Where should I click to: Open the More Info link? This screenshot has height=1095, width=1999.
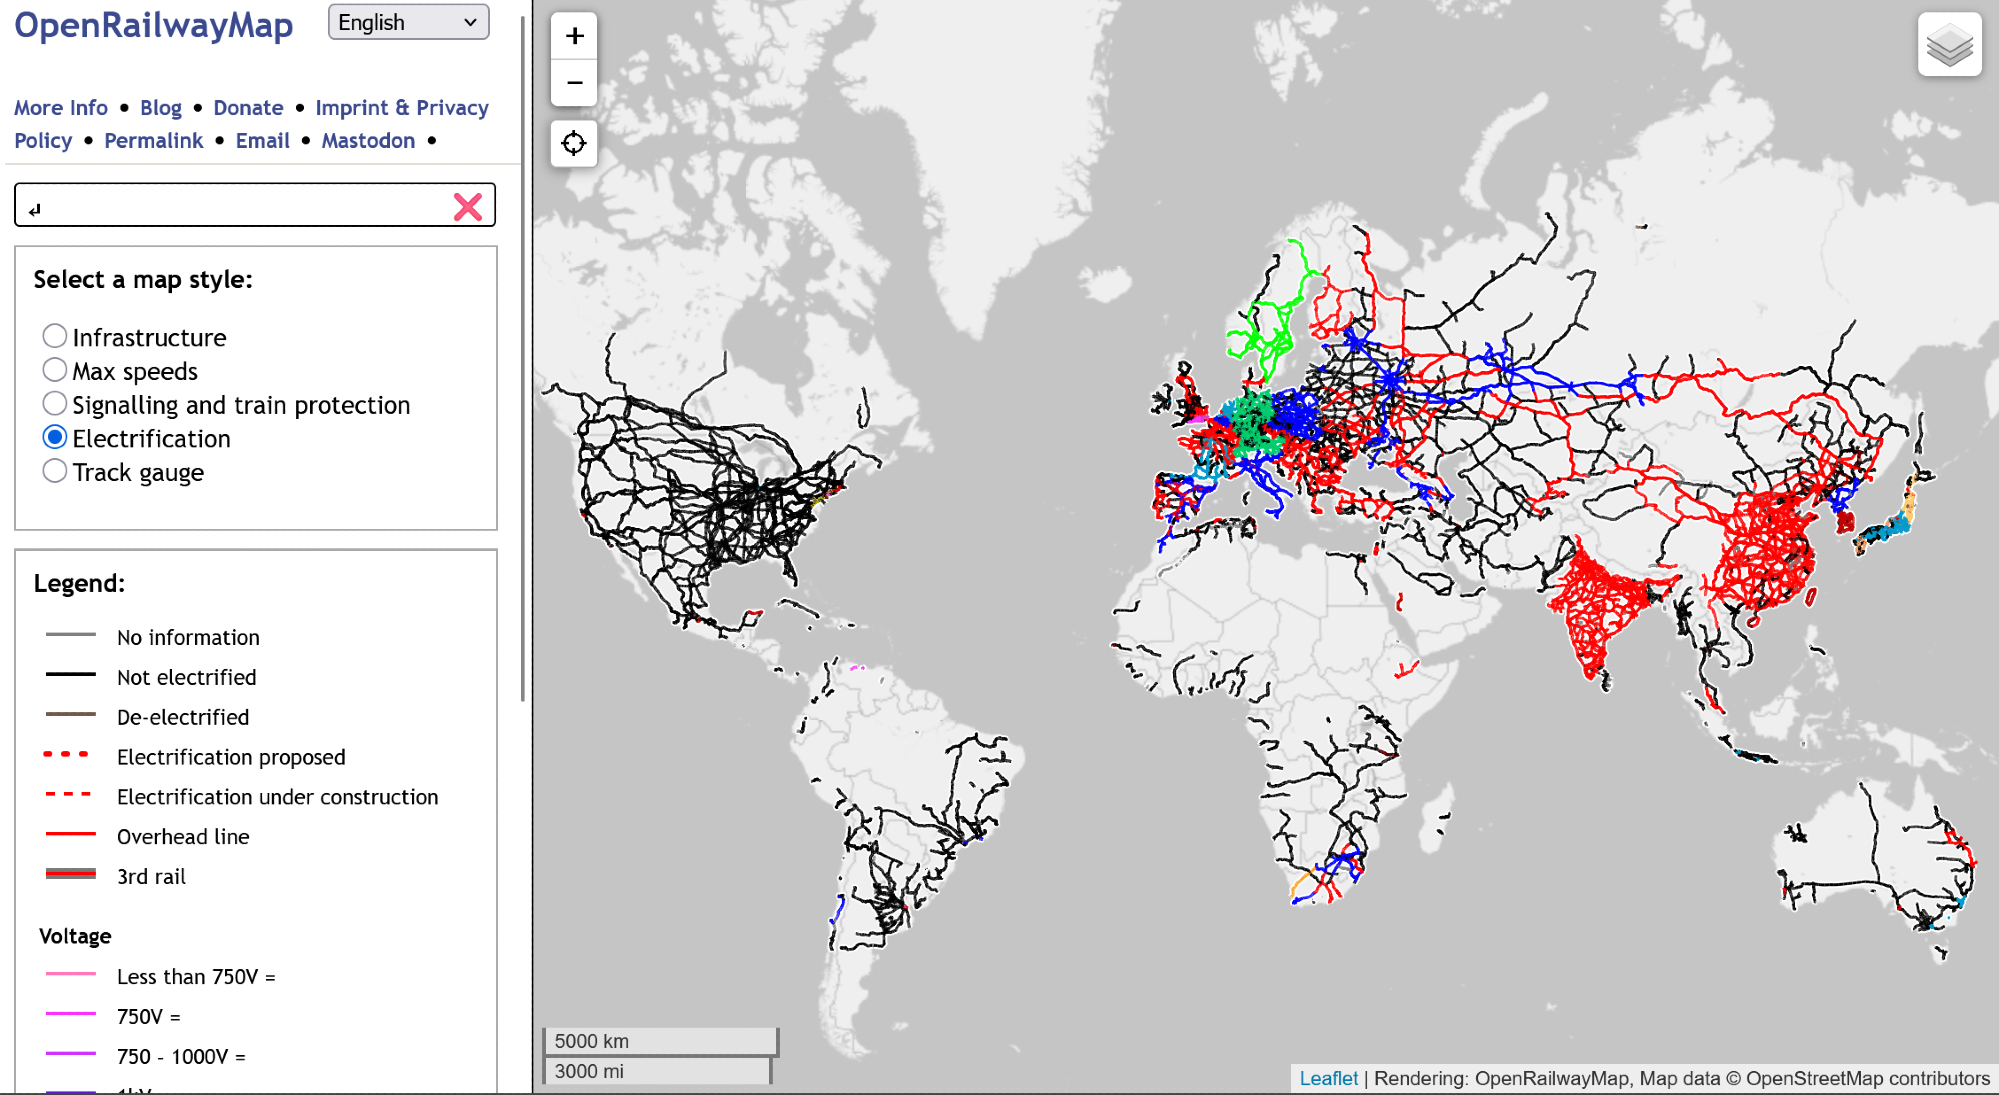coord(61,108)
